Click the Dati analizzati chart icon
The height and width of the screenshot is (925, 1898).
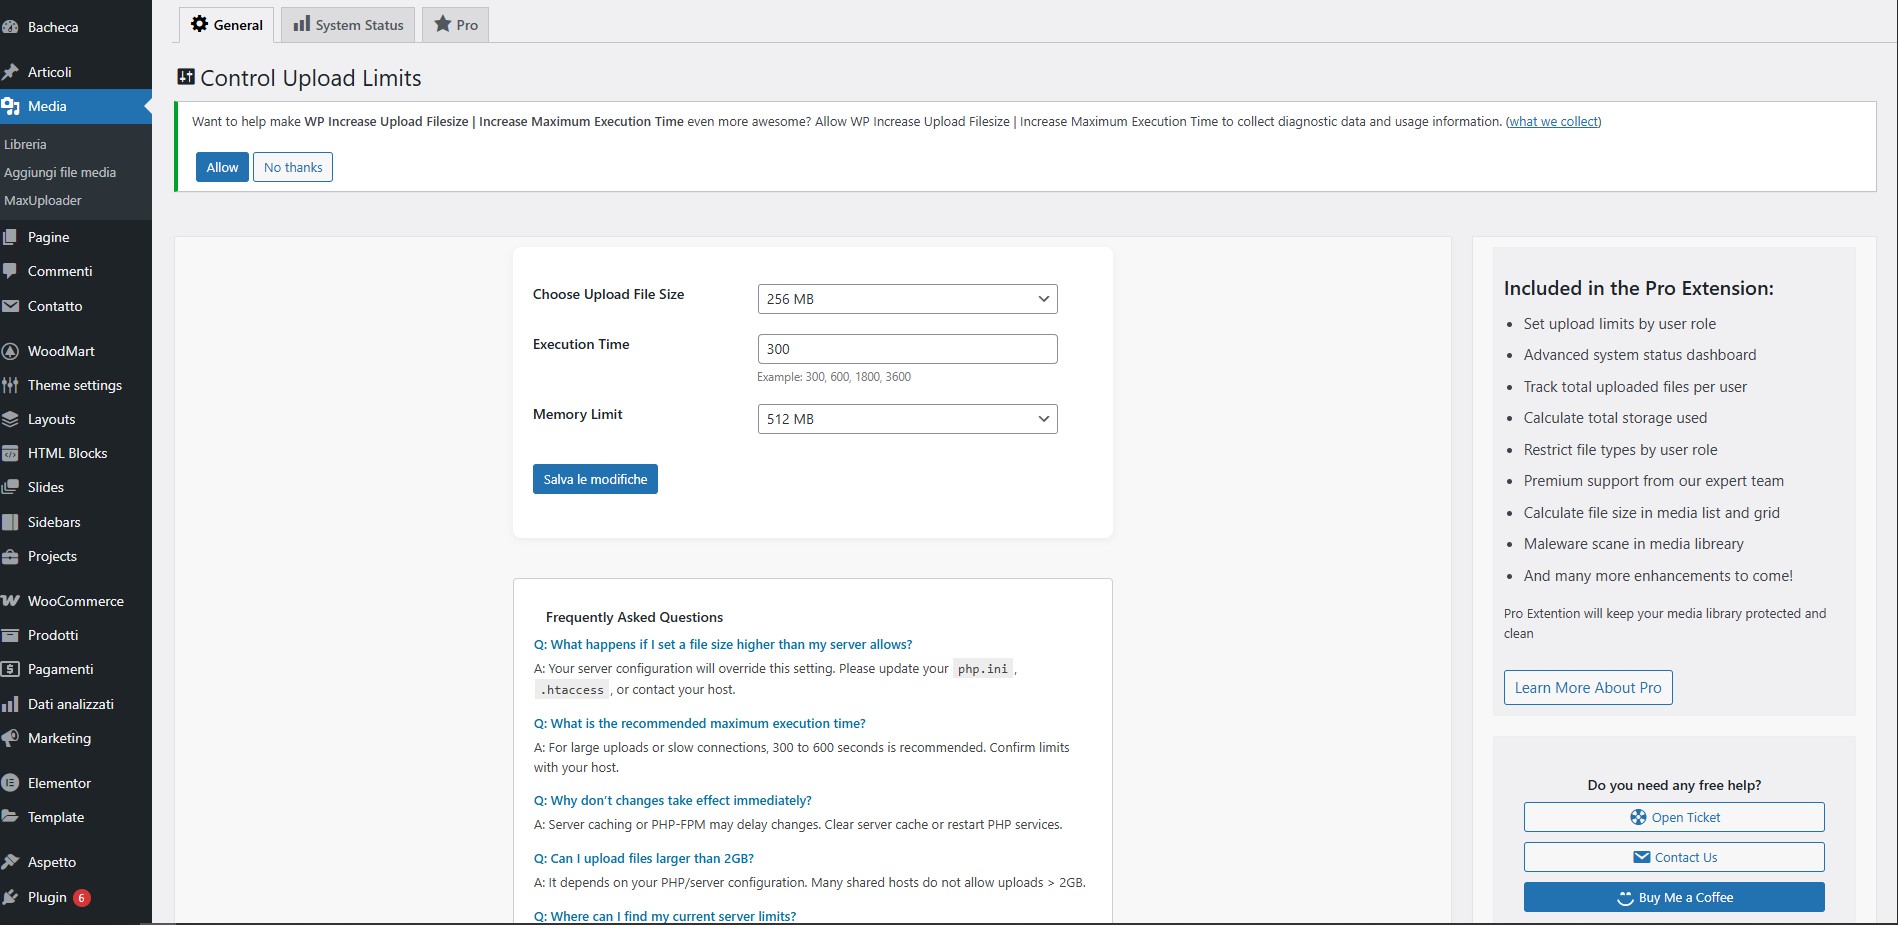pos(10,704)
